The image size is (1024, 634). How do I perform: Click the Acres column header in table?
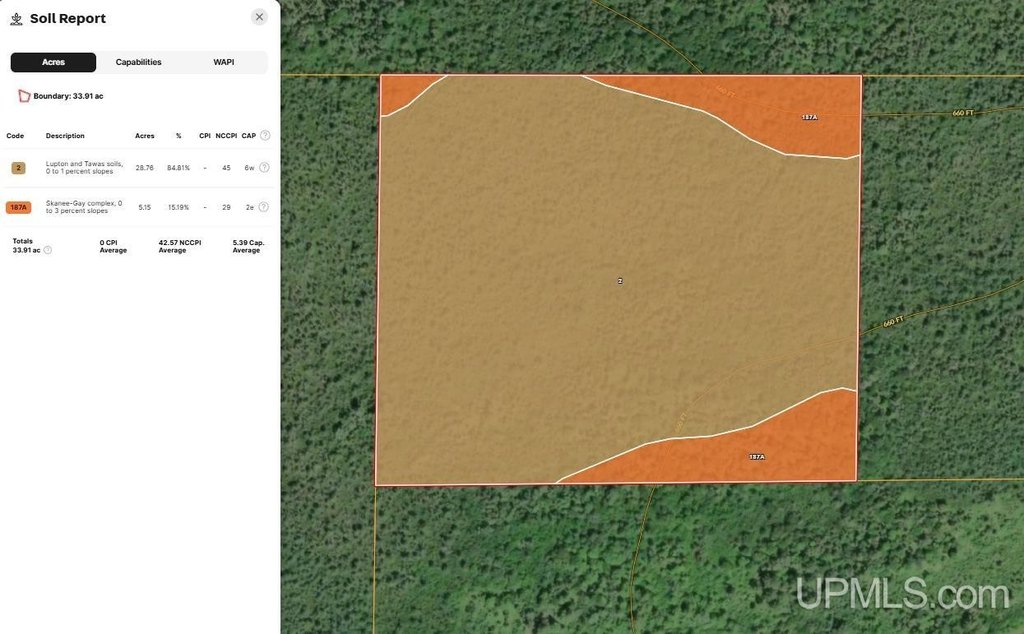[x=145, y=135]
